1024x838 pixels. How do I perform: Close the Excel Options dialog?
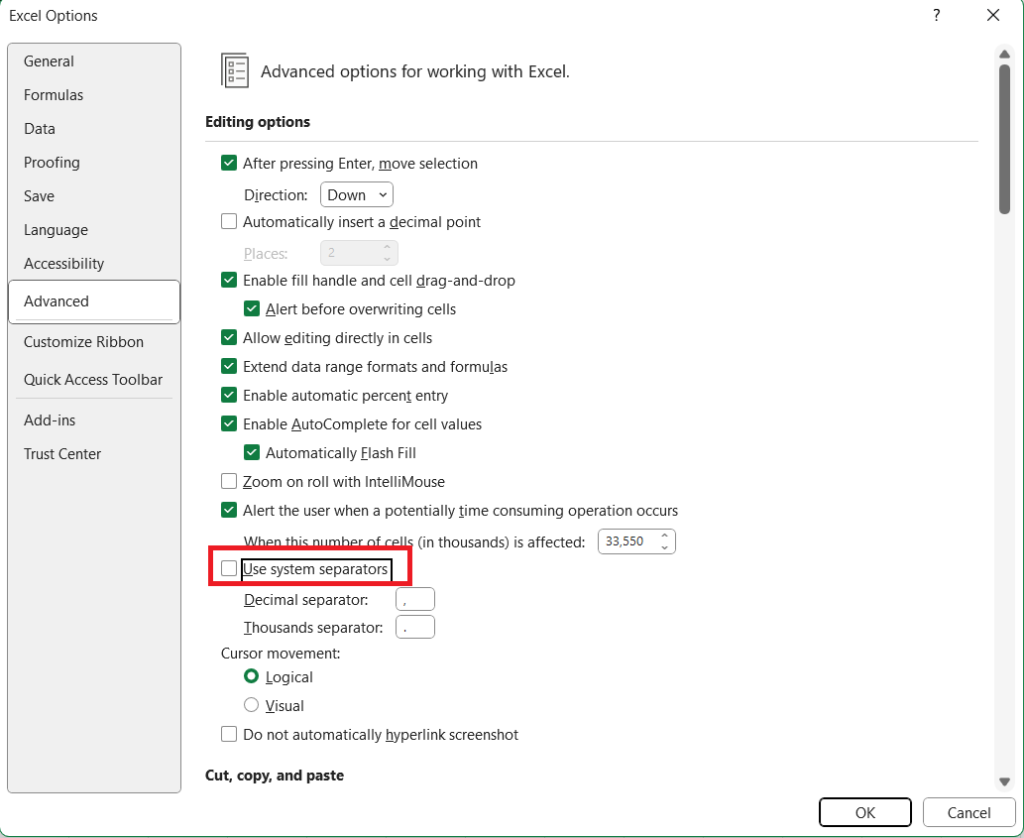(992, 15)
